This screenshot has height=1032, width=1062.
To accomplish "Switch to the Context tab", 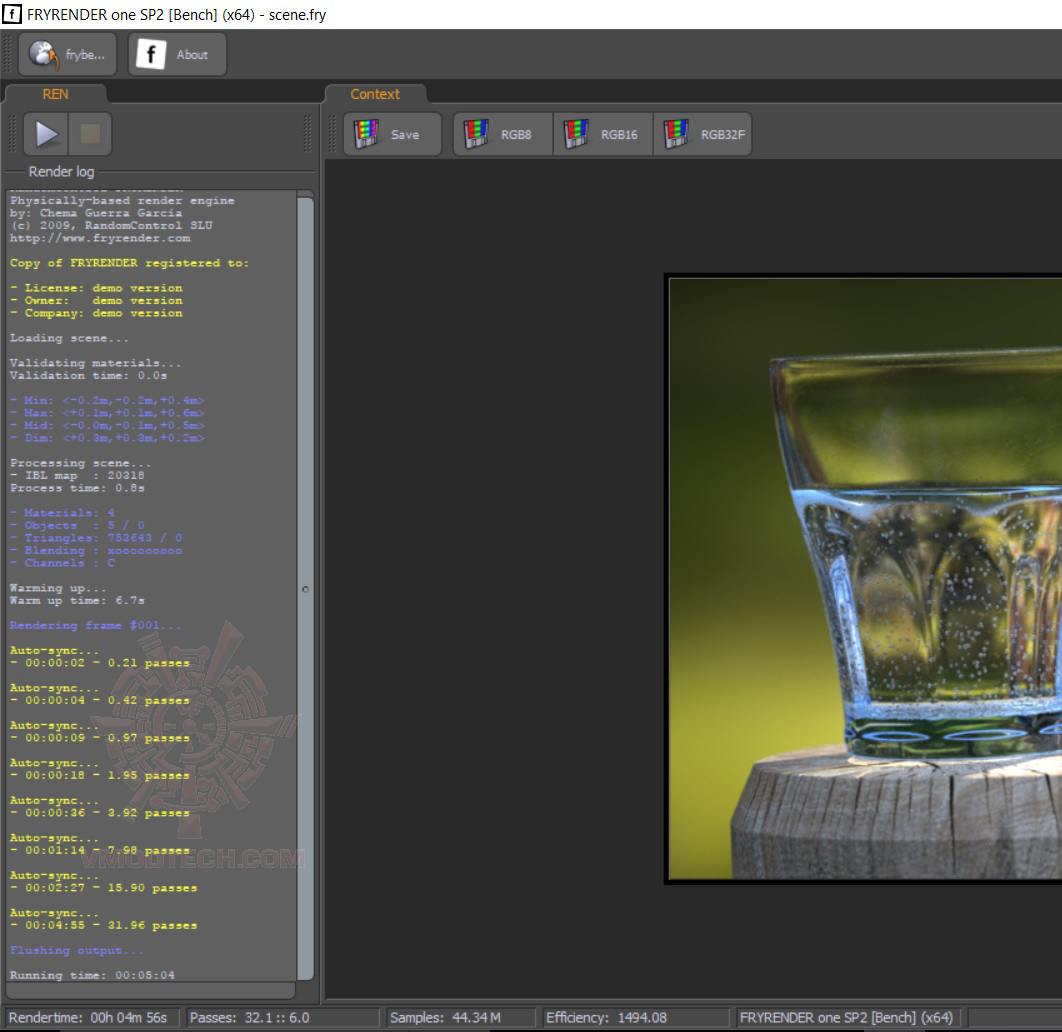I will [375, 94].
